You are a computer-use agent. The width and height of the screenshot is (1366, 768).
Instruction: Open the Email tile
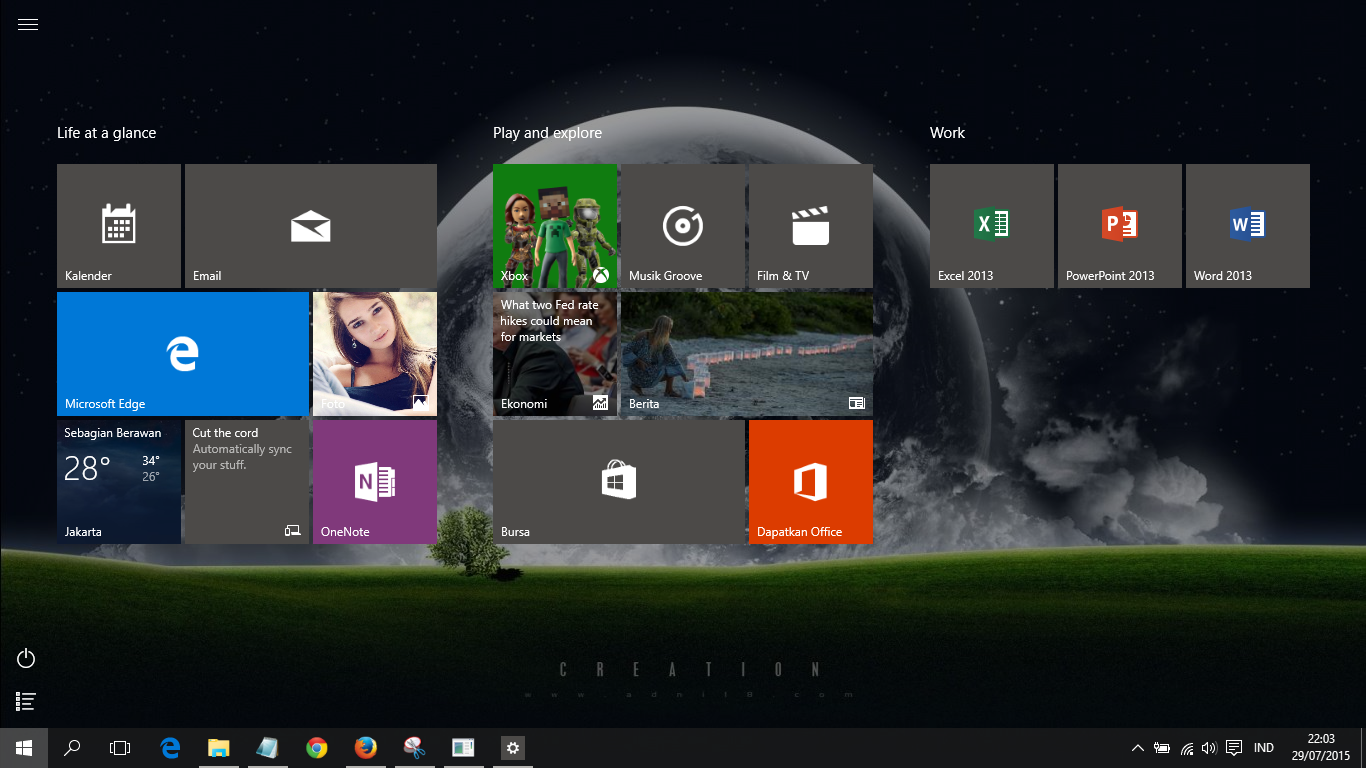coord(310,225)
